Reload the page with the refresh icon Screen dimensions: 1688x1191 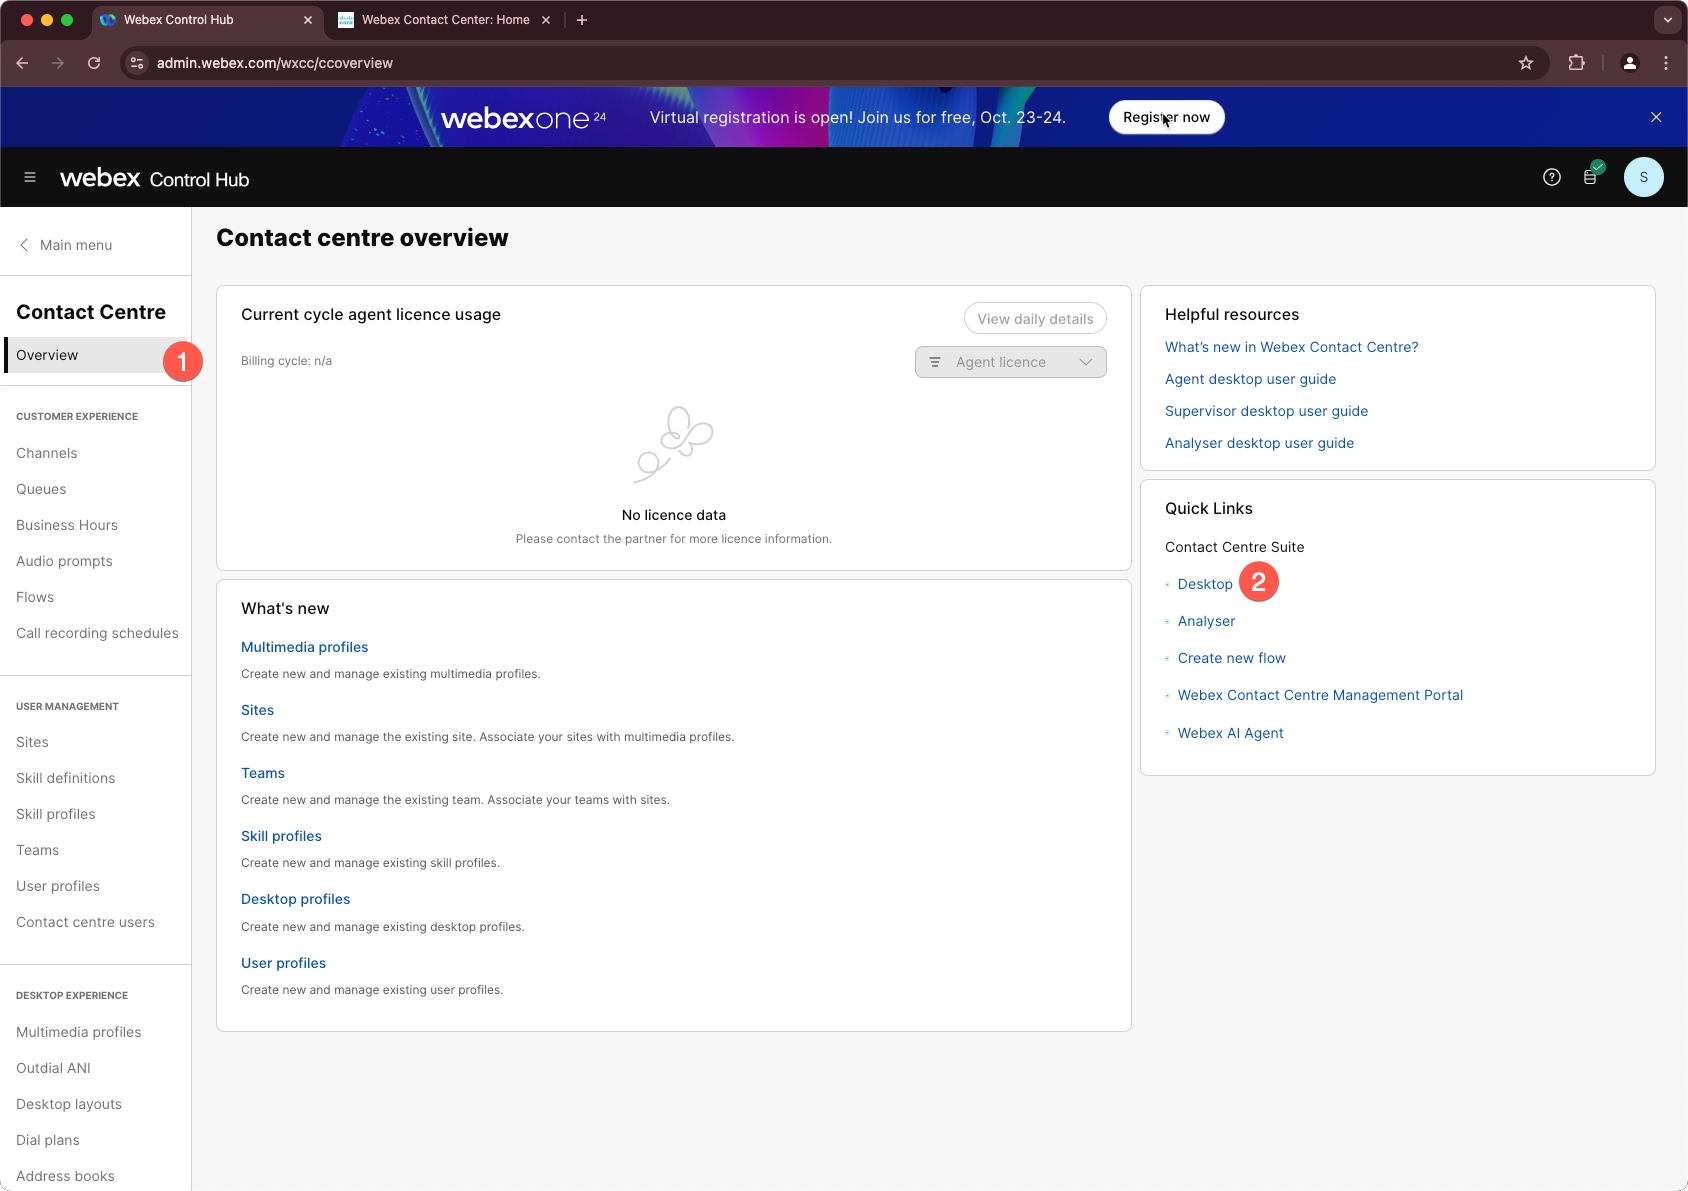(x=94, y=63)
